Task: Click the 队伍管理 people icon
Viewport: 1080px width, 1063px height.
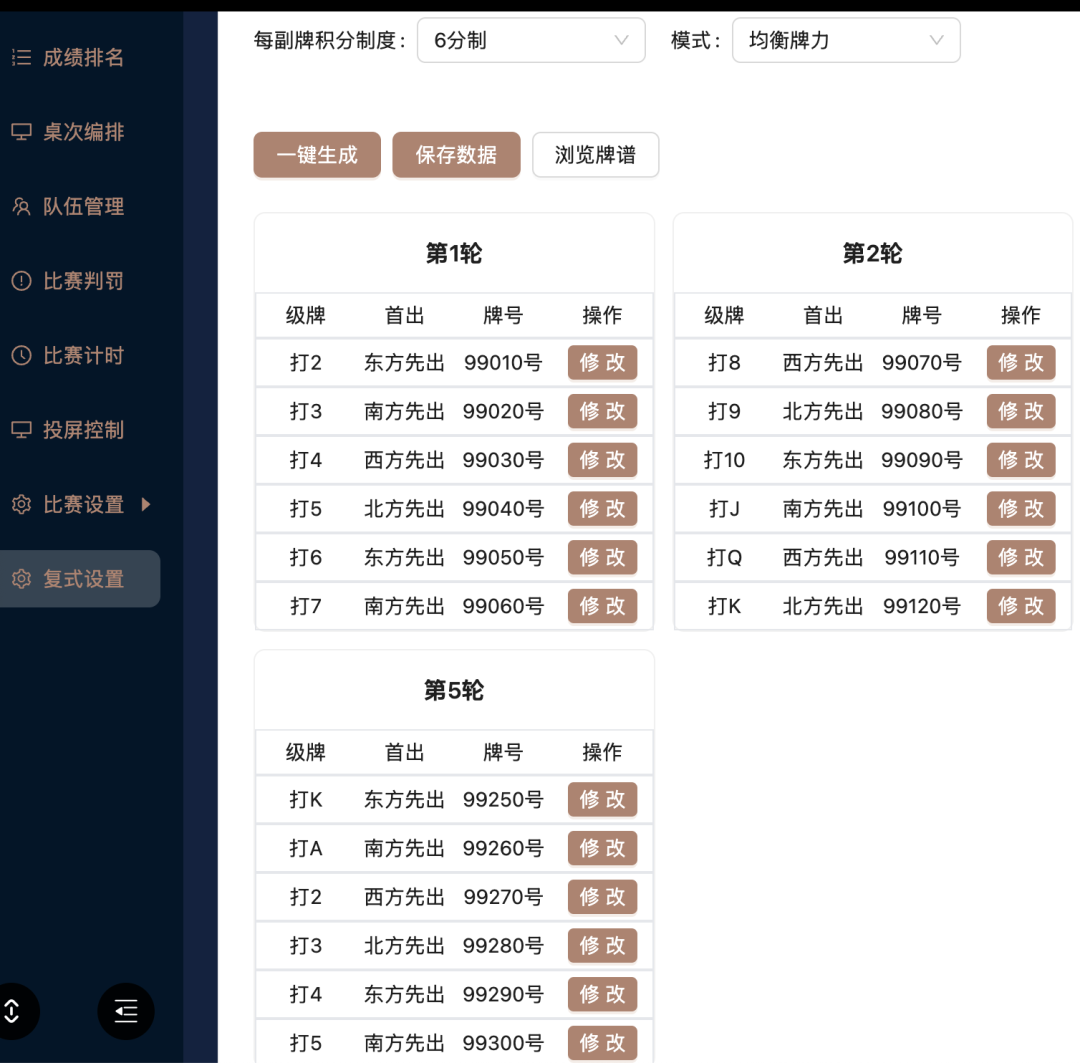Action: coord(21,206)
